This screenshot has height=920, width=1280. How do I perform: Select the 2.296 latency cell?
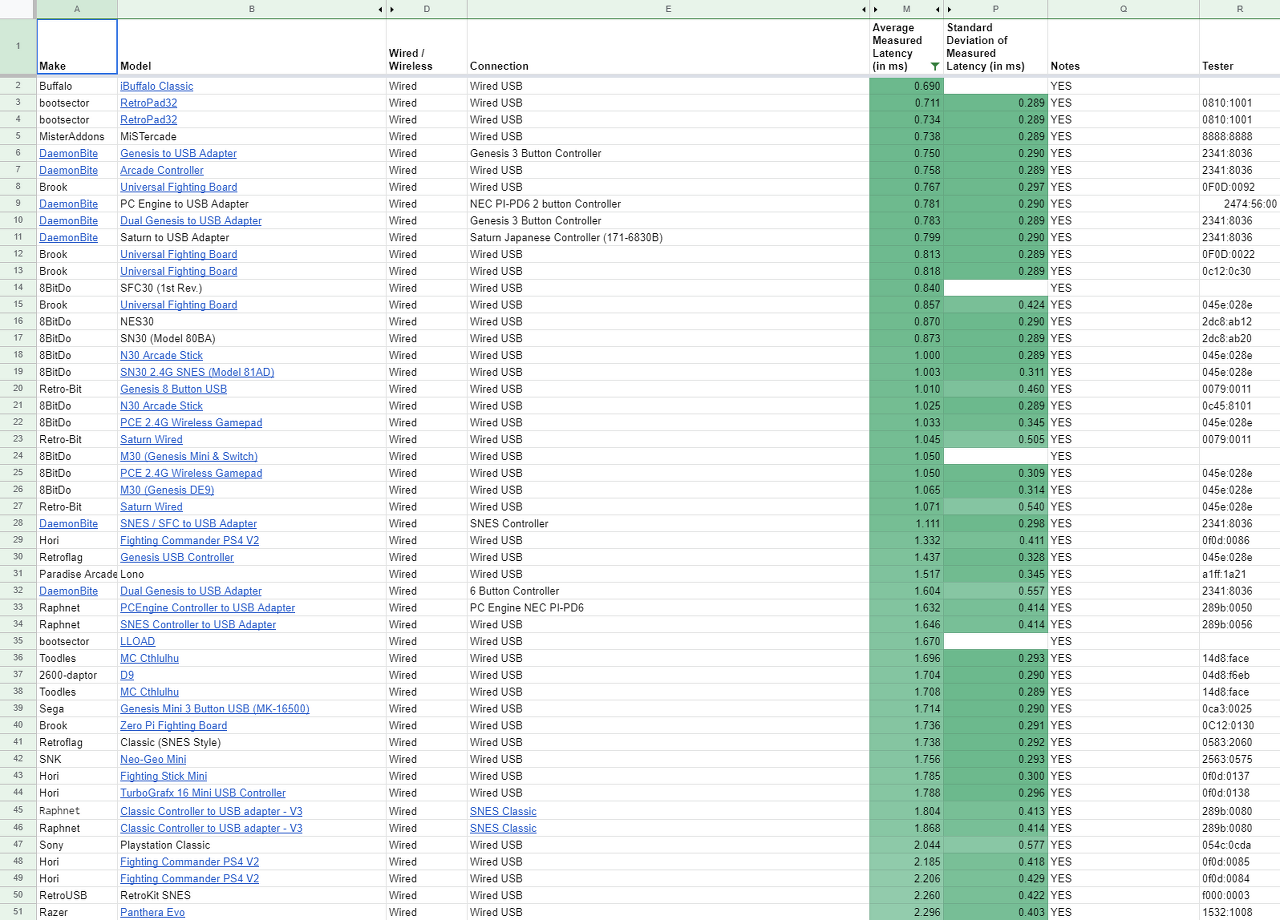907,912
